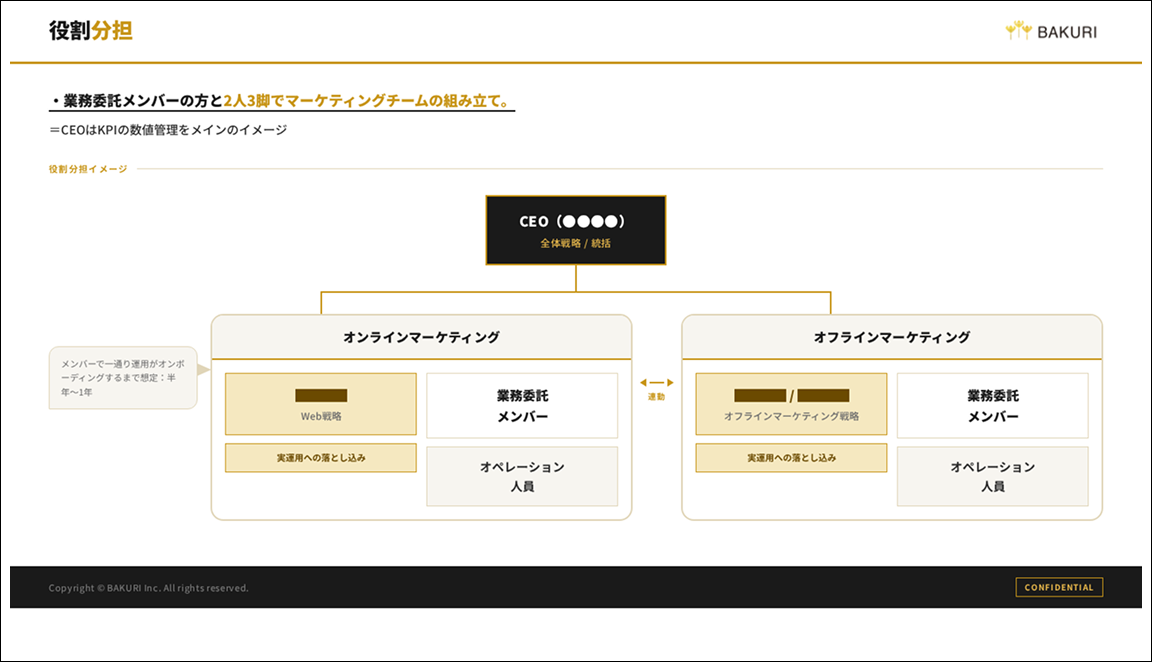Click the onboarding callout note on the left
Screen dimensions: 1152x662
[x=123, y=378]
